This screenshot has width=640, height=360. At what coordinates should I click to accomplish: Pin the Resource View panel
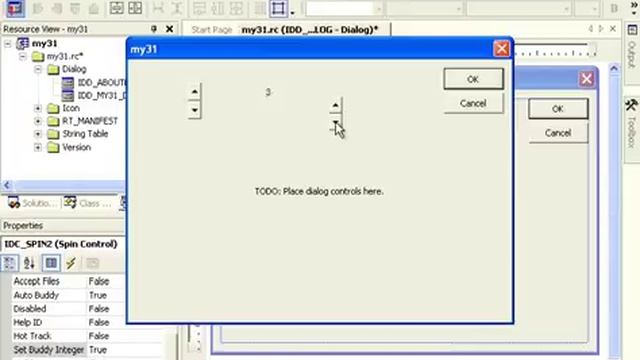(x=154, y=29)
